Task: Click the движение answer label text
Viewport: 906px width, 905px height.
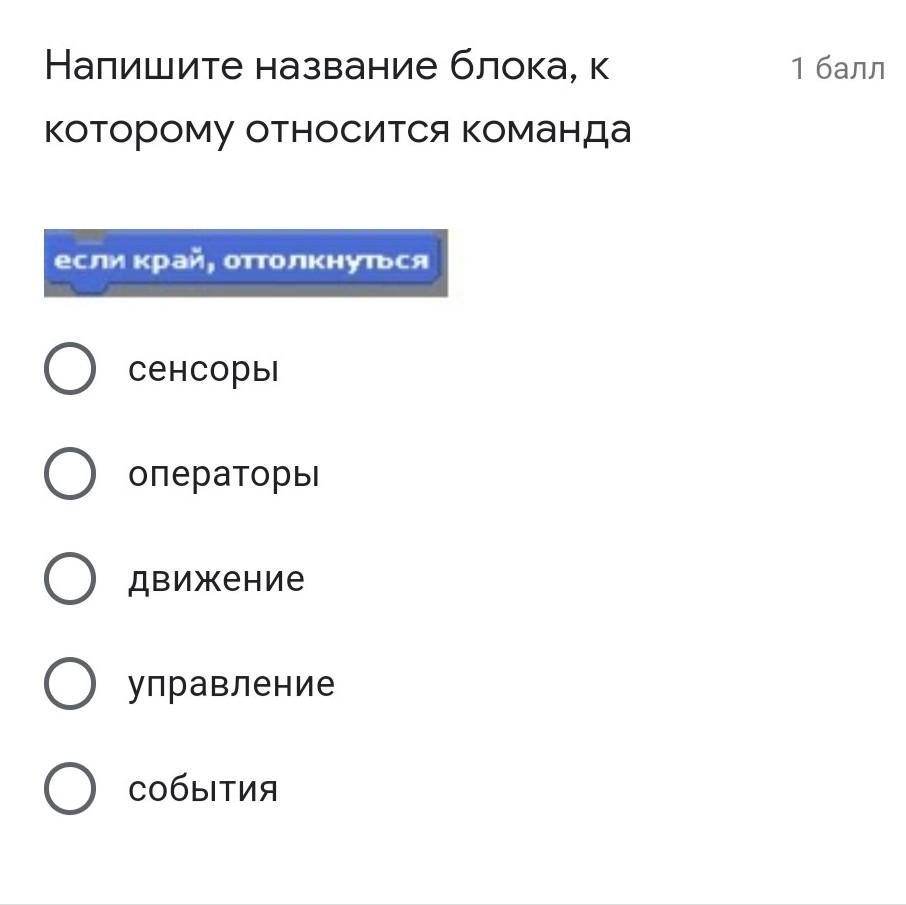Action: pos(216,580)
